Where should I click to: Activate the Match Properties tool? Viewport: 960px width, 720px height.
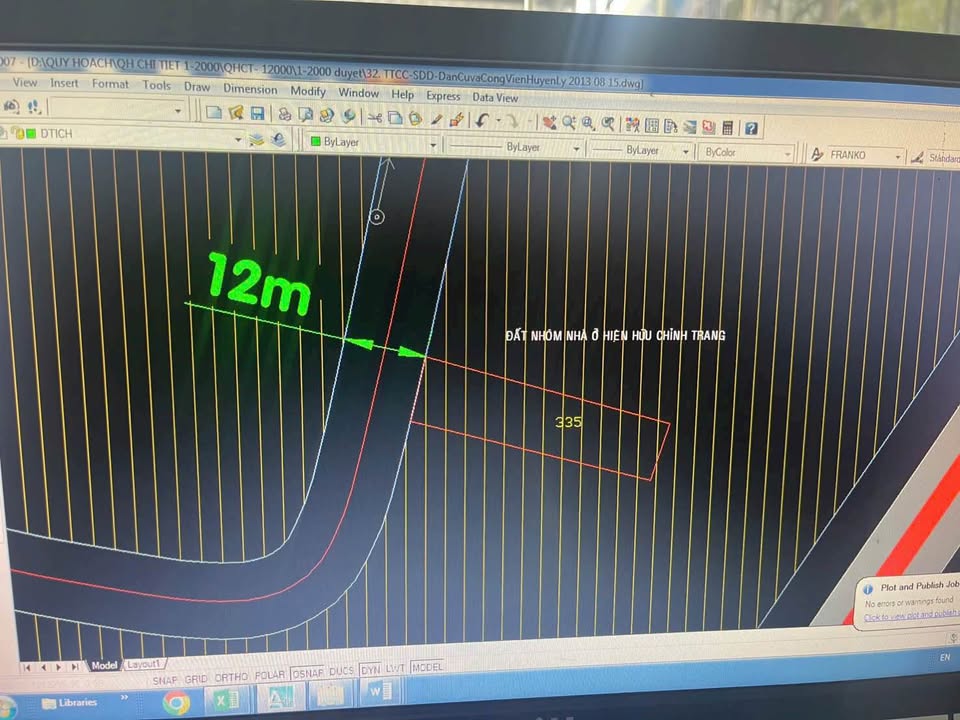point(457,117)
